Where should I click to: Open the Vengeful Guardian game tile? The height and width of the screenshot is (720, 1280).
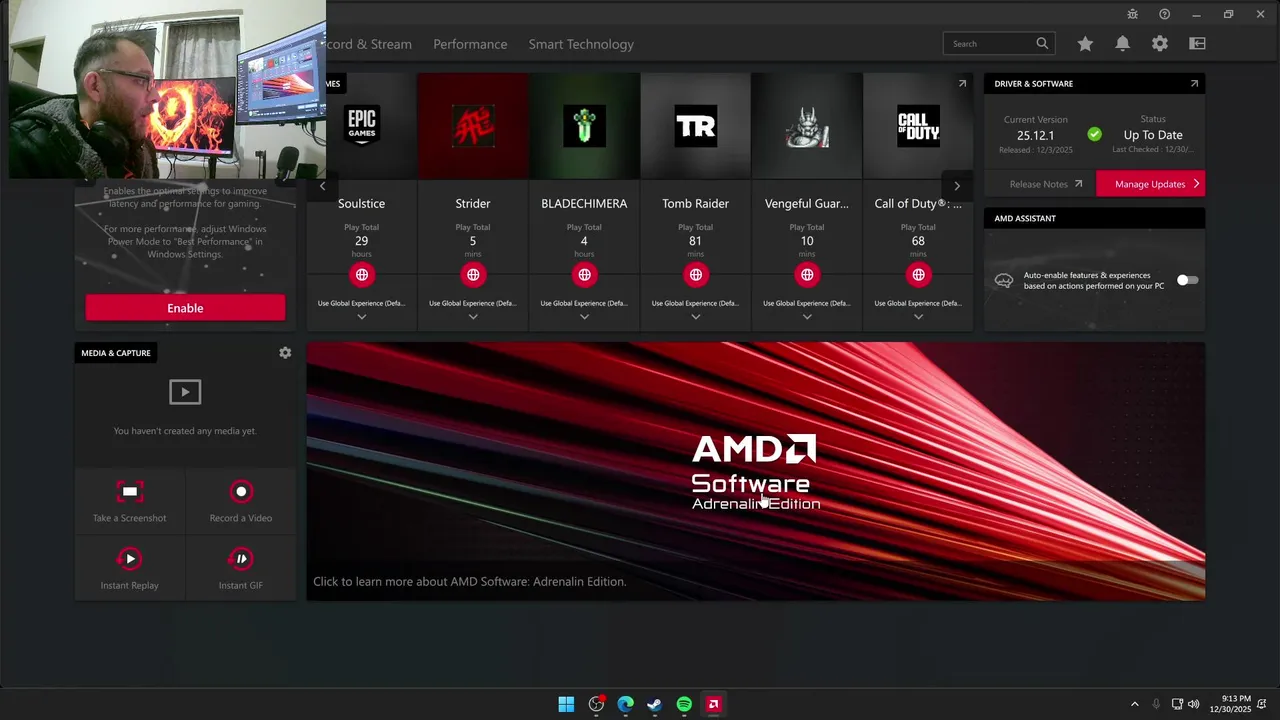tap(807, 126)
